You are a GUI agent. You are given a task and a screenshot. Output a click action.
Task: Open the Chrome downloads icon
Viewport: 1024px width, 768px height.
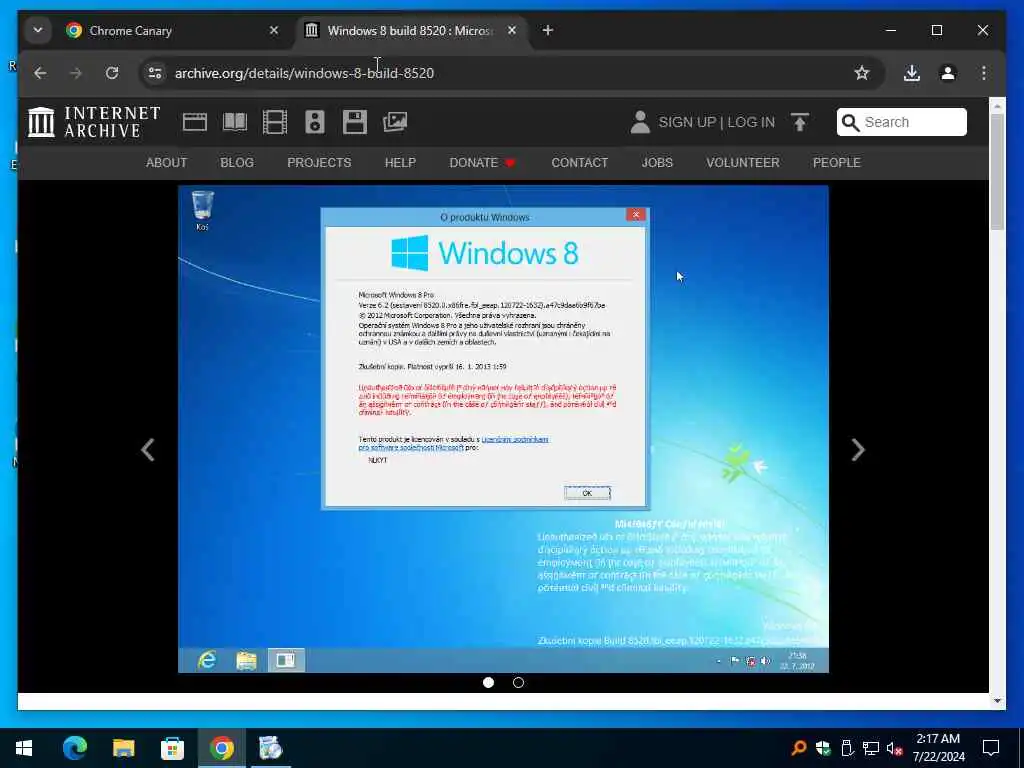coord(912,73)
